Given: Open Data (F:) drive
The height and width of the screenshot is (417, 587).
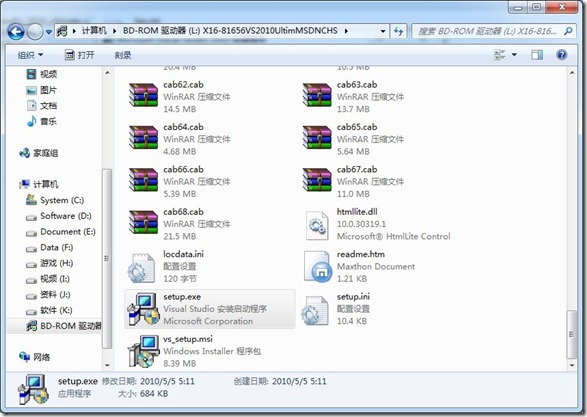Looking at the screenshot, I should click(49, 247).
